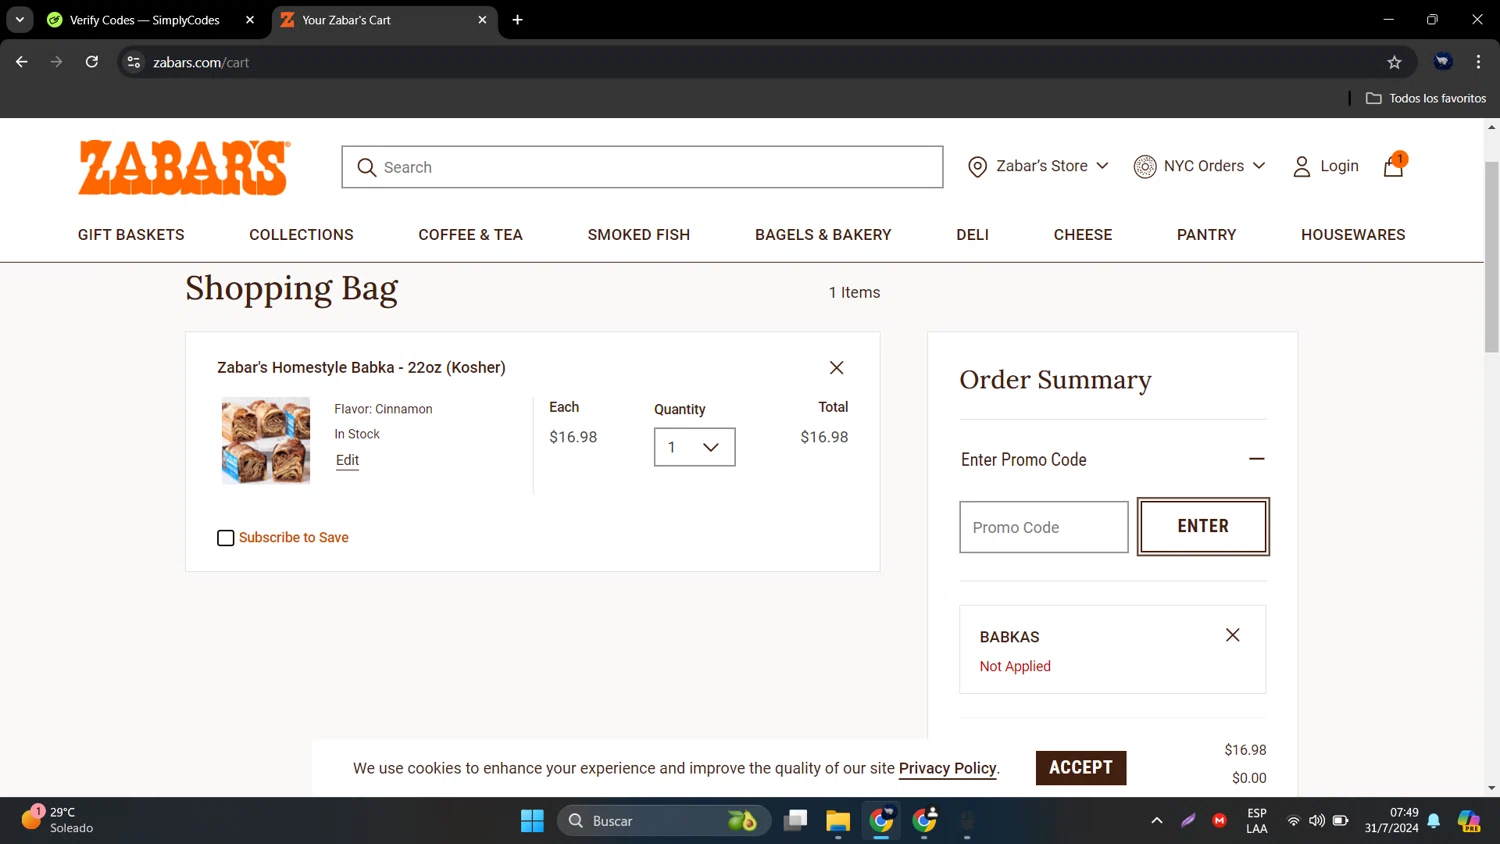Open the browser extension icon in toolbar
The height and width of the screenshot is (844, 1500).
1442,62
